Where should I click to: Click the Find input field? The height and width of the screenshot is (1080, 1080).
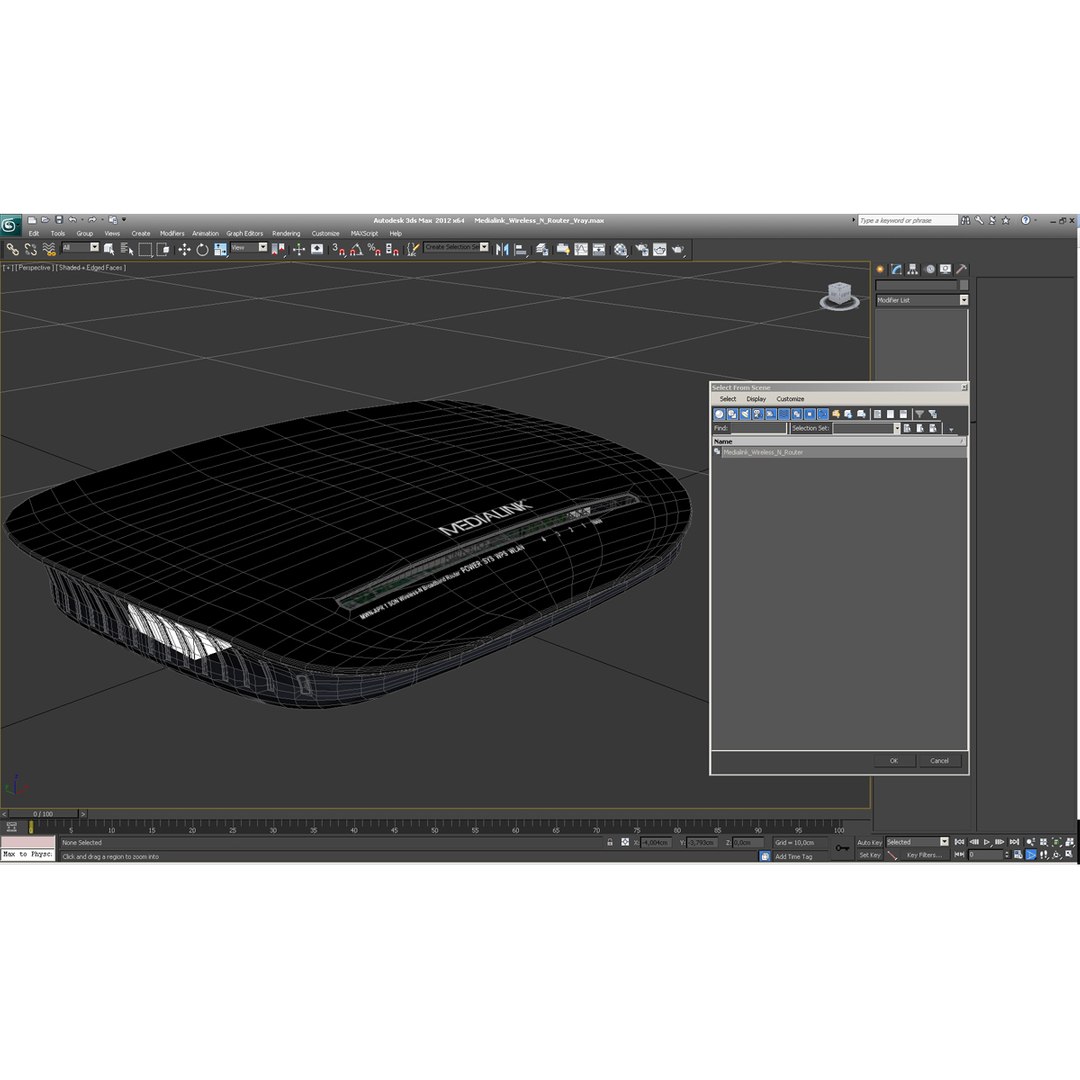[x=758, y=428]
